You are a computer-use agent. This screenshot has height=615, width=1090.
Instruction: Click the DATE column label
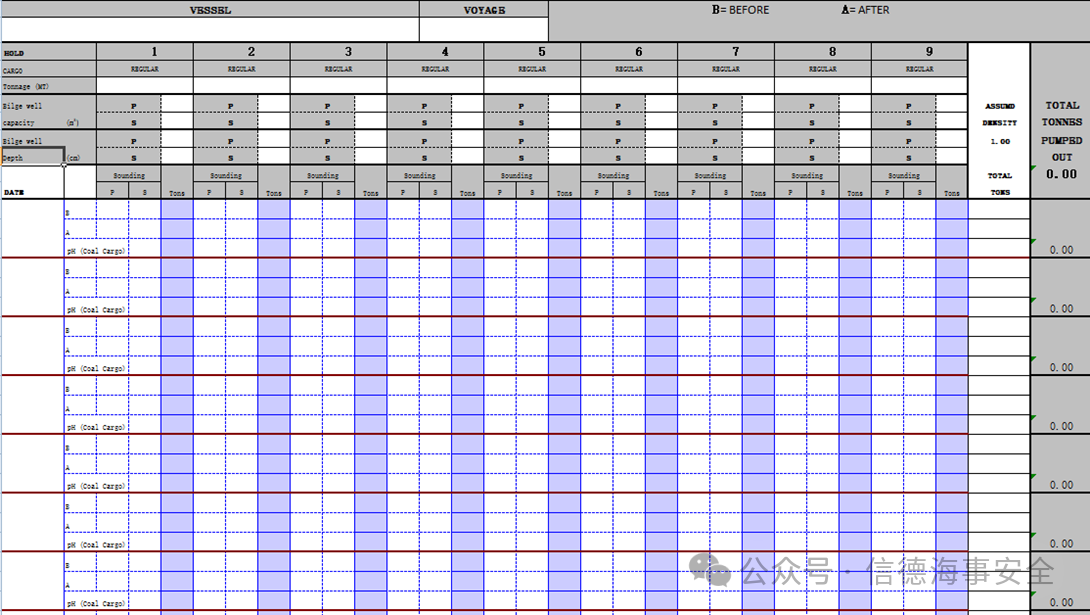click(x=14, y=192)
